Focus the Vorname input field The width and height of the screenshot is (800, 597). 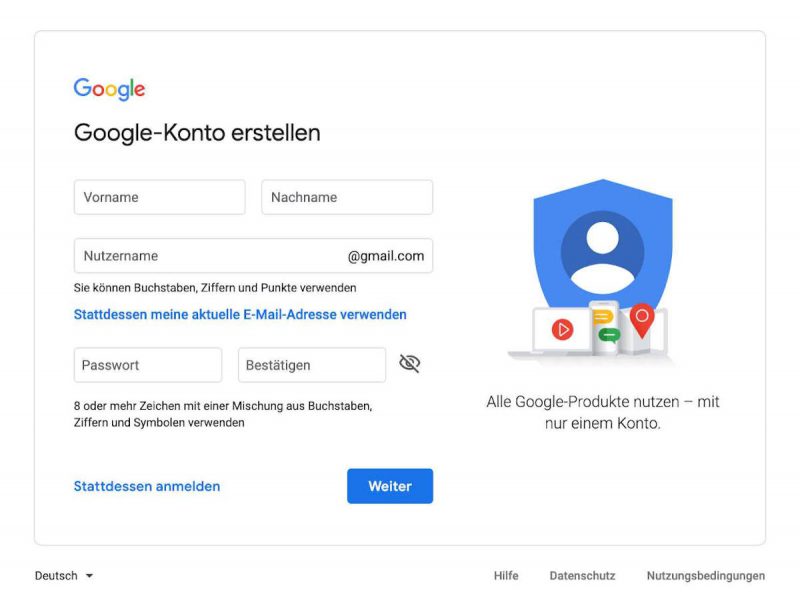(x=159, y=197)
